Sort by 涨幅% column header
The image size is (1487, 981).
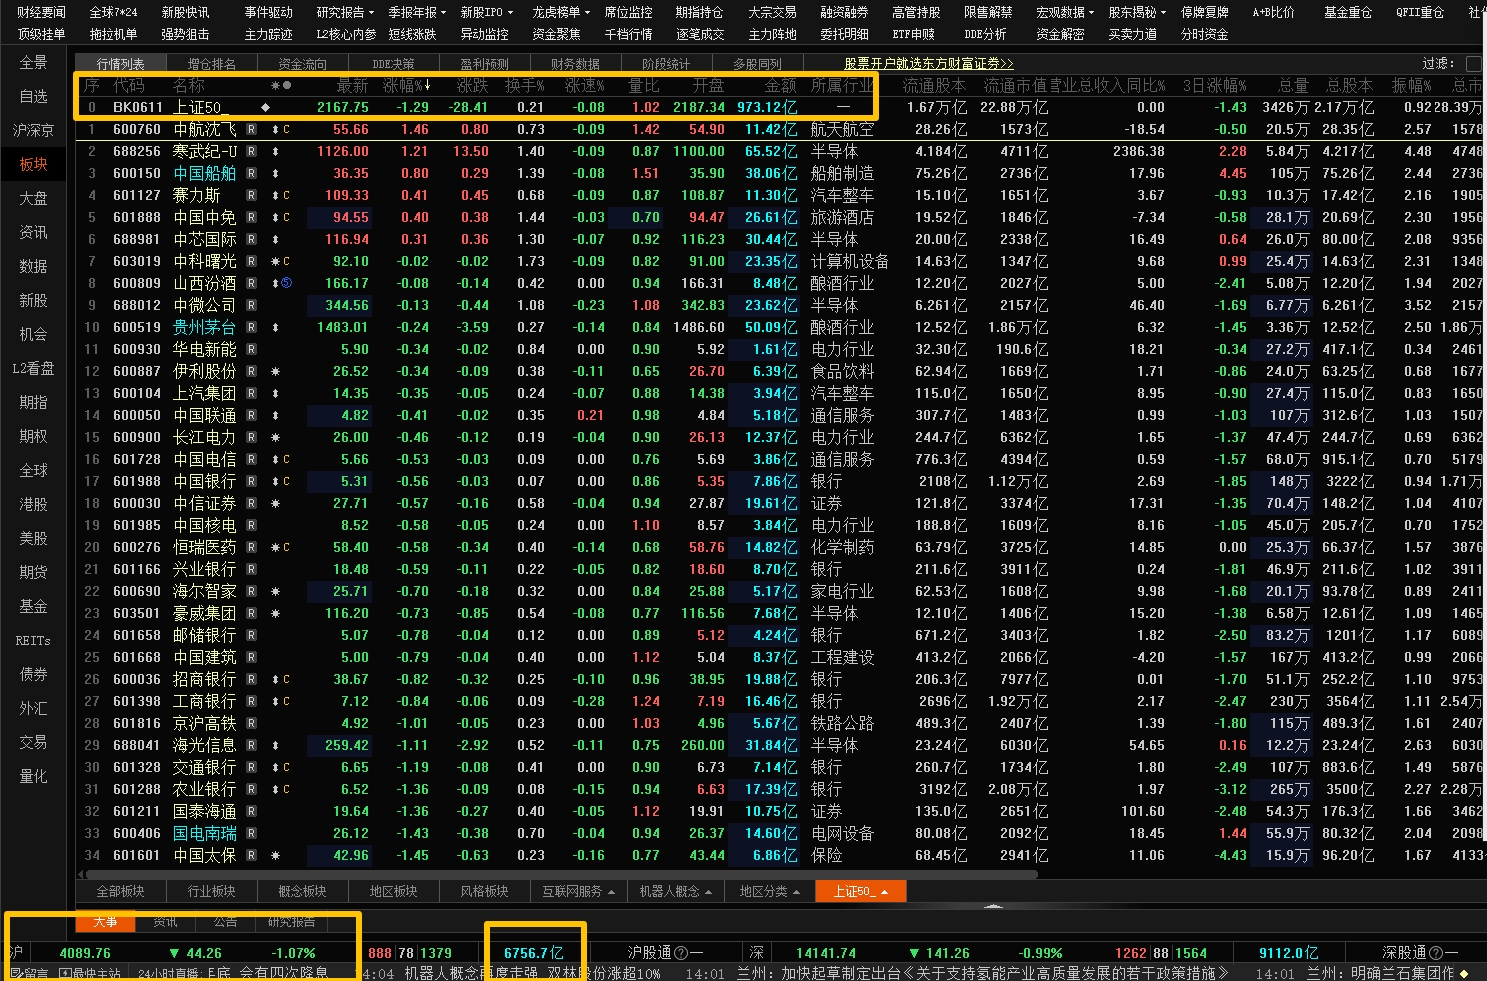click(x=406, y=86)
